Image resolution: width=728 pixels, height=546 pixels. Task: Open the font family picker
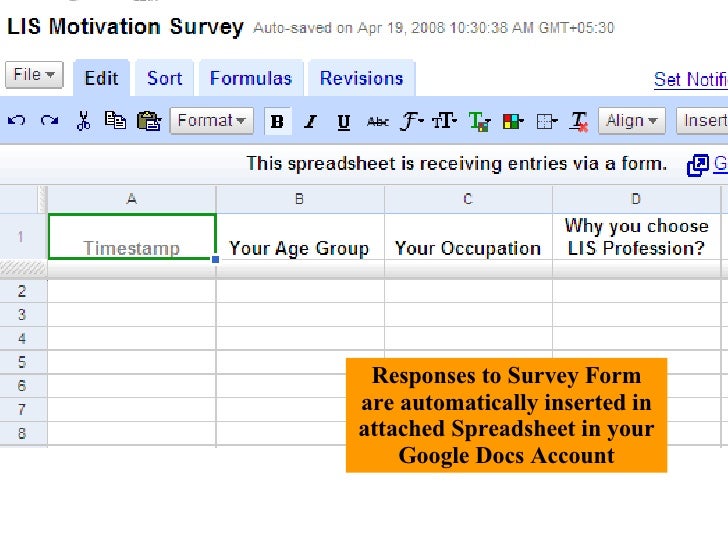click(x=412, y=121)
